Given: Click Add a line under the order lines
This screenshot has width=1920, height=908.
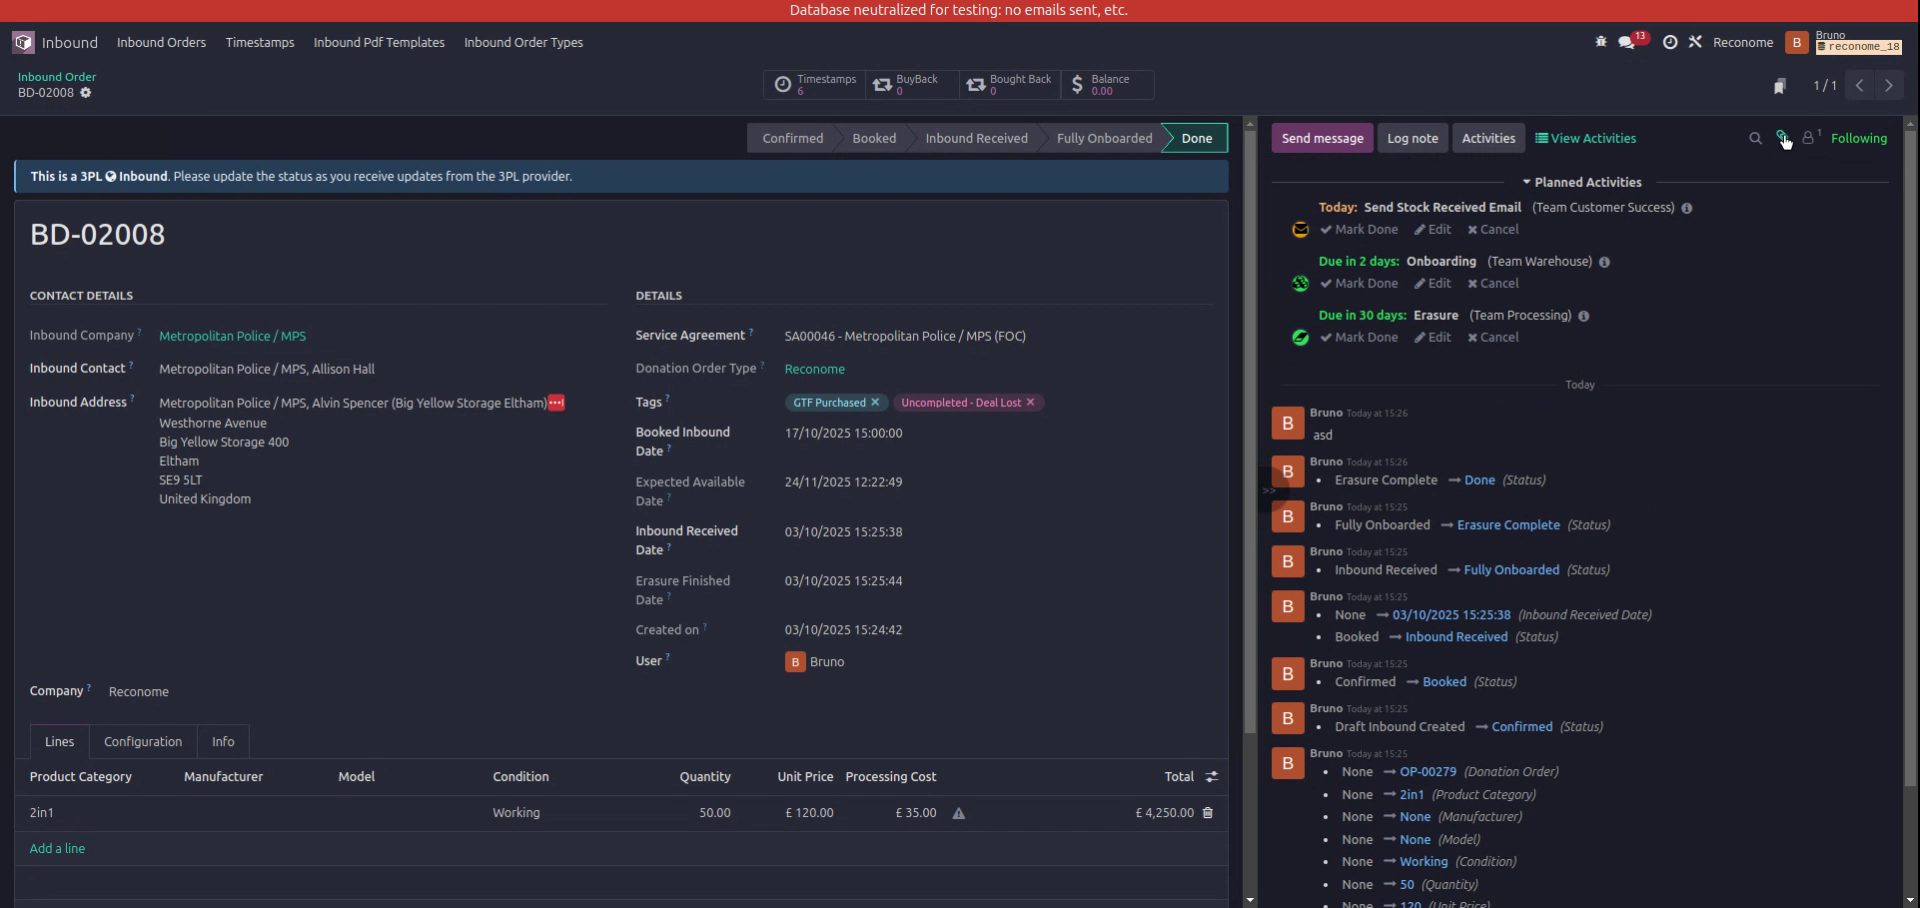Looking at the screenshot, I should click(57, 848).
